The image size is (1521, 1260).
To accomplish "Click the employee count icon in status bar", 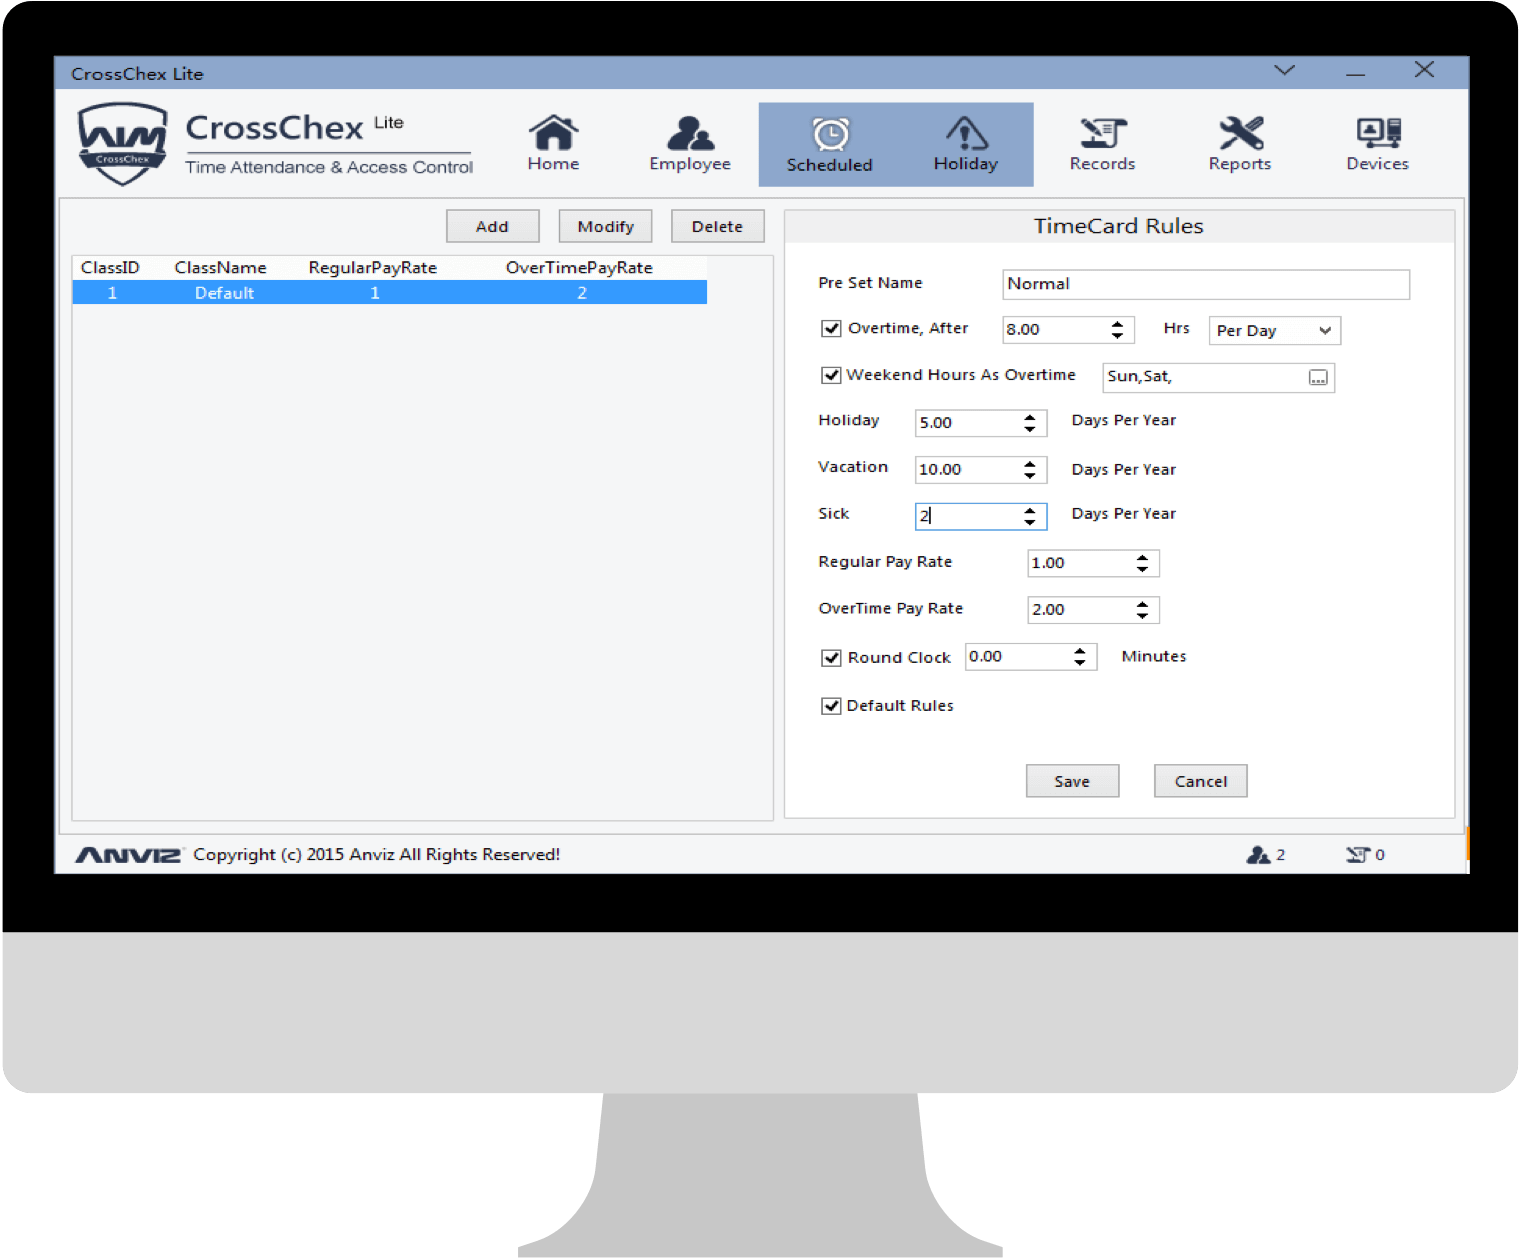I will pyautogui.click(x=1258, y=854).
